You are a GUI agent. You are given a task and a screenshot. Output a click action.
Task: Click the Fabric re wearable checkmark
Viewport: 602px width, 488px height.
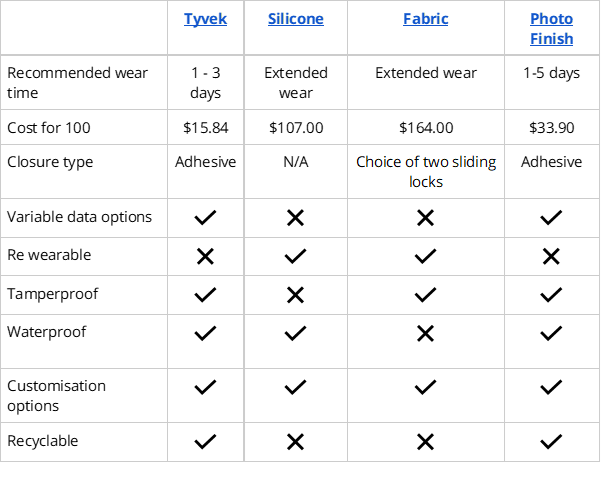425,256
